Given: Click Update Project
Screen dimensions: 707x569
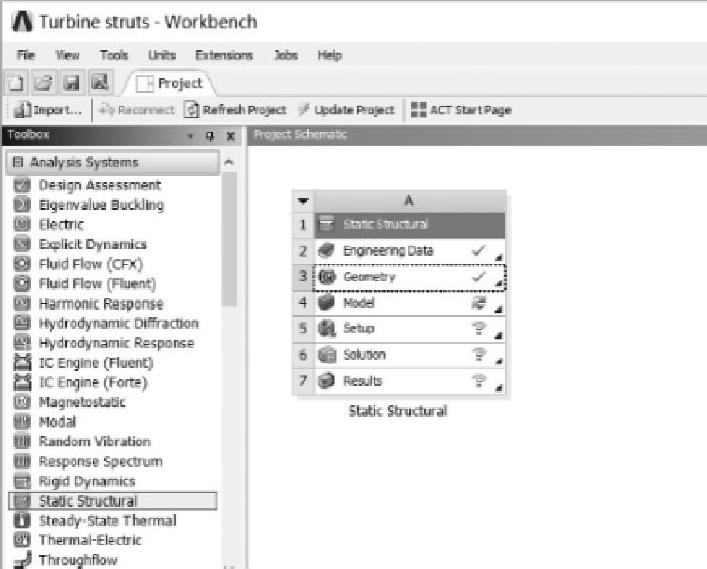Looking at the screenshot, I should point(346,110).
